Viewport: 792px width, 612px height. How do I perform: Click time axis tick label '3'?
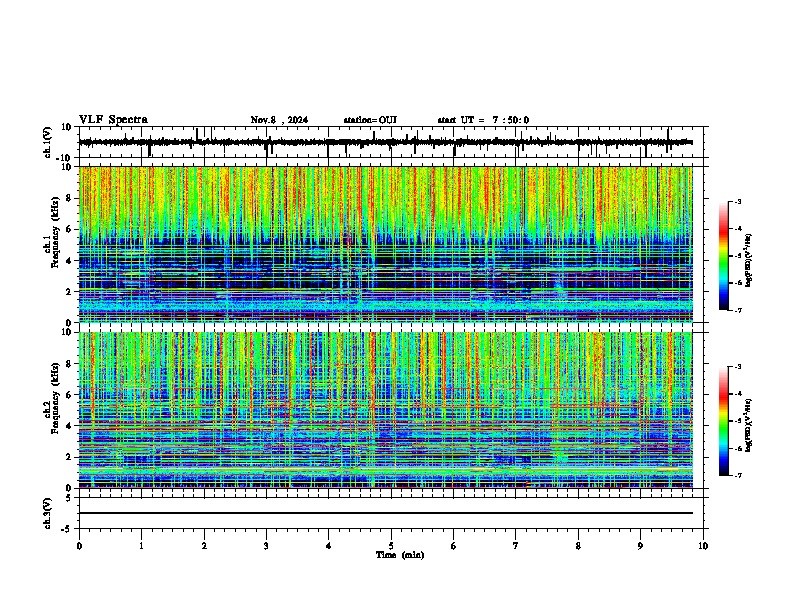(266, 546)
